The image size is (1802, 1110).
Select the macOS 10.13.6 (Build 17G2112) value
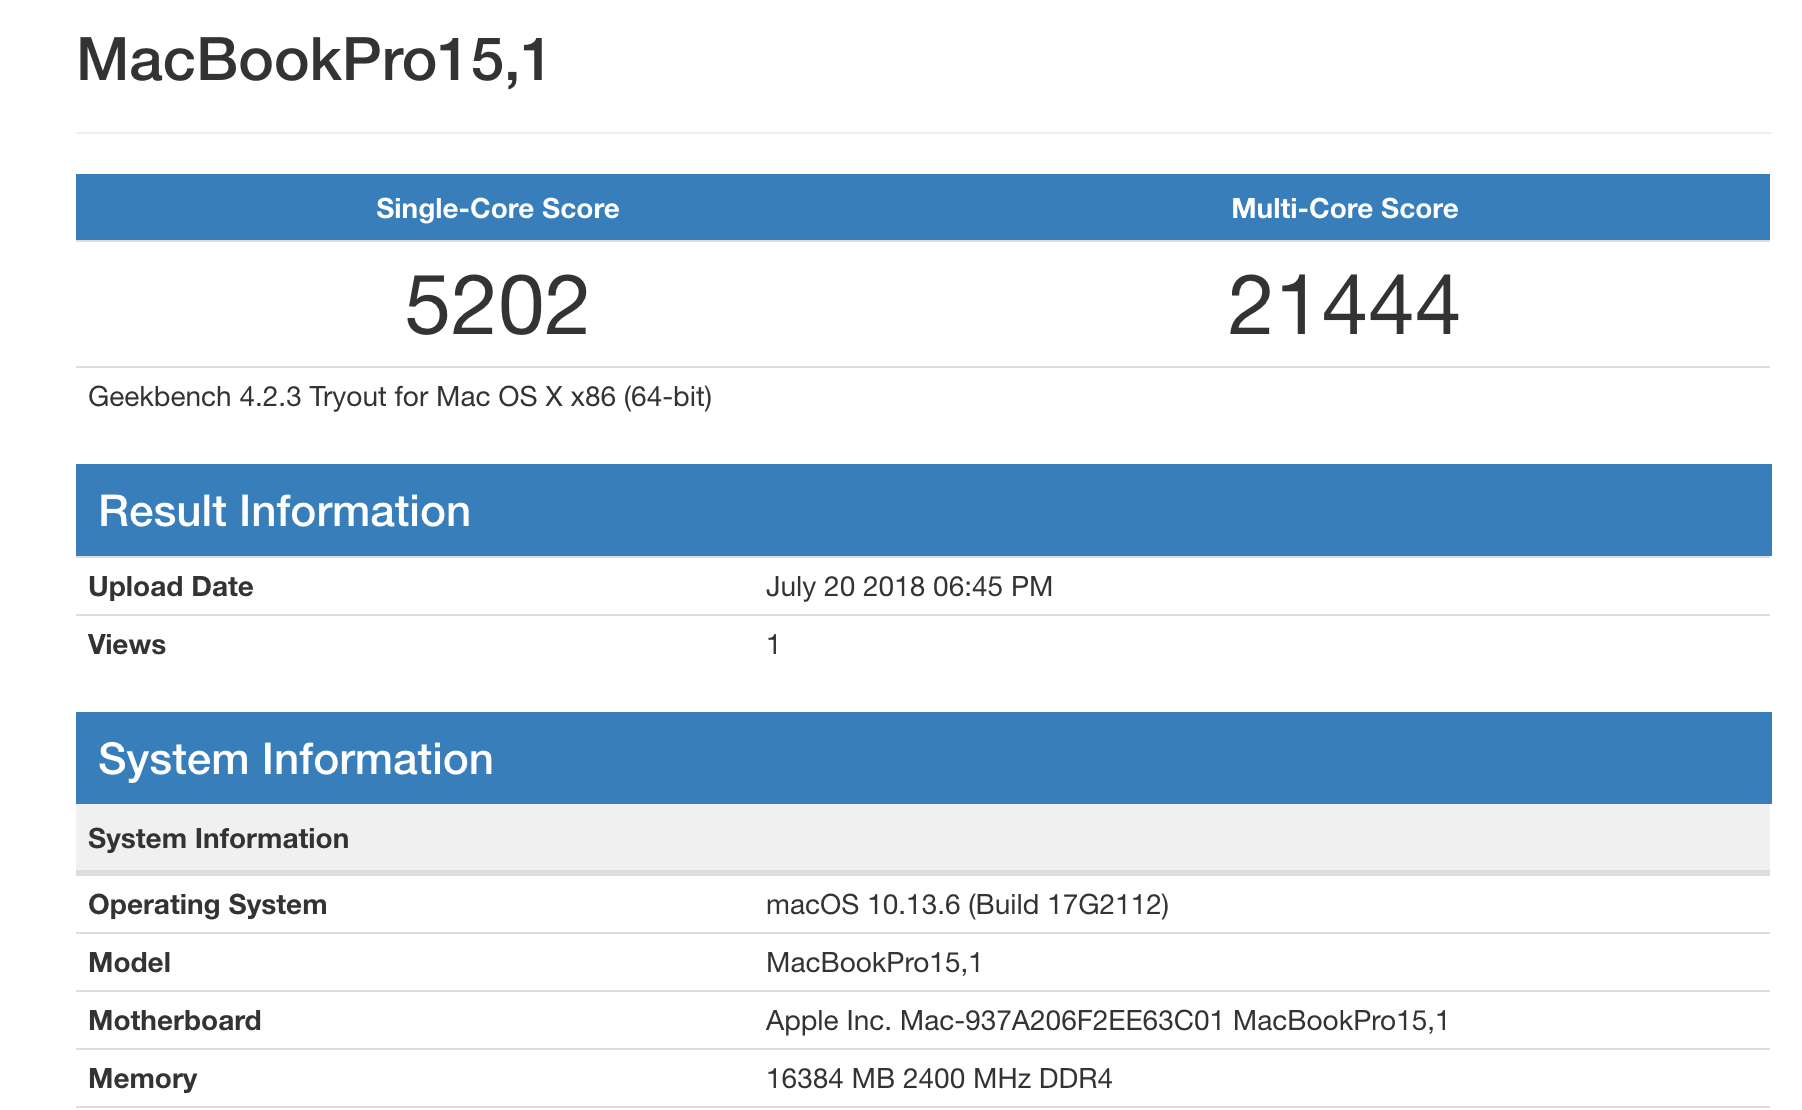[x=967, y=905]
